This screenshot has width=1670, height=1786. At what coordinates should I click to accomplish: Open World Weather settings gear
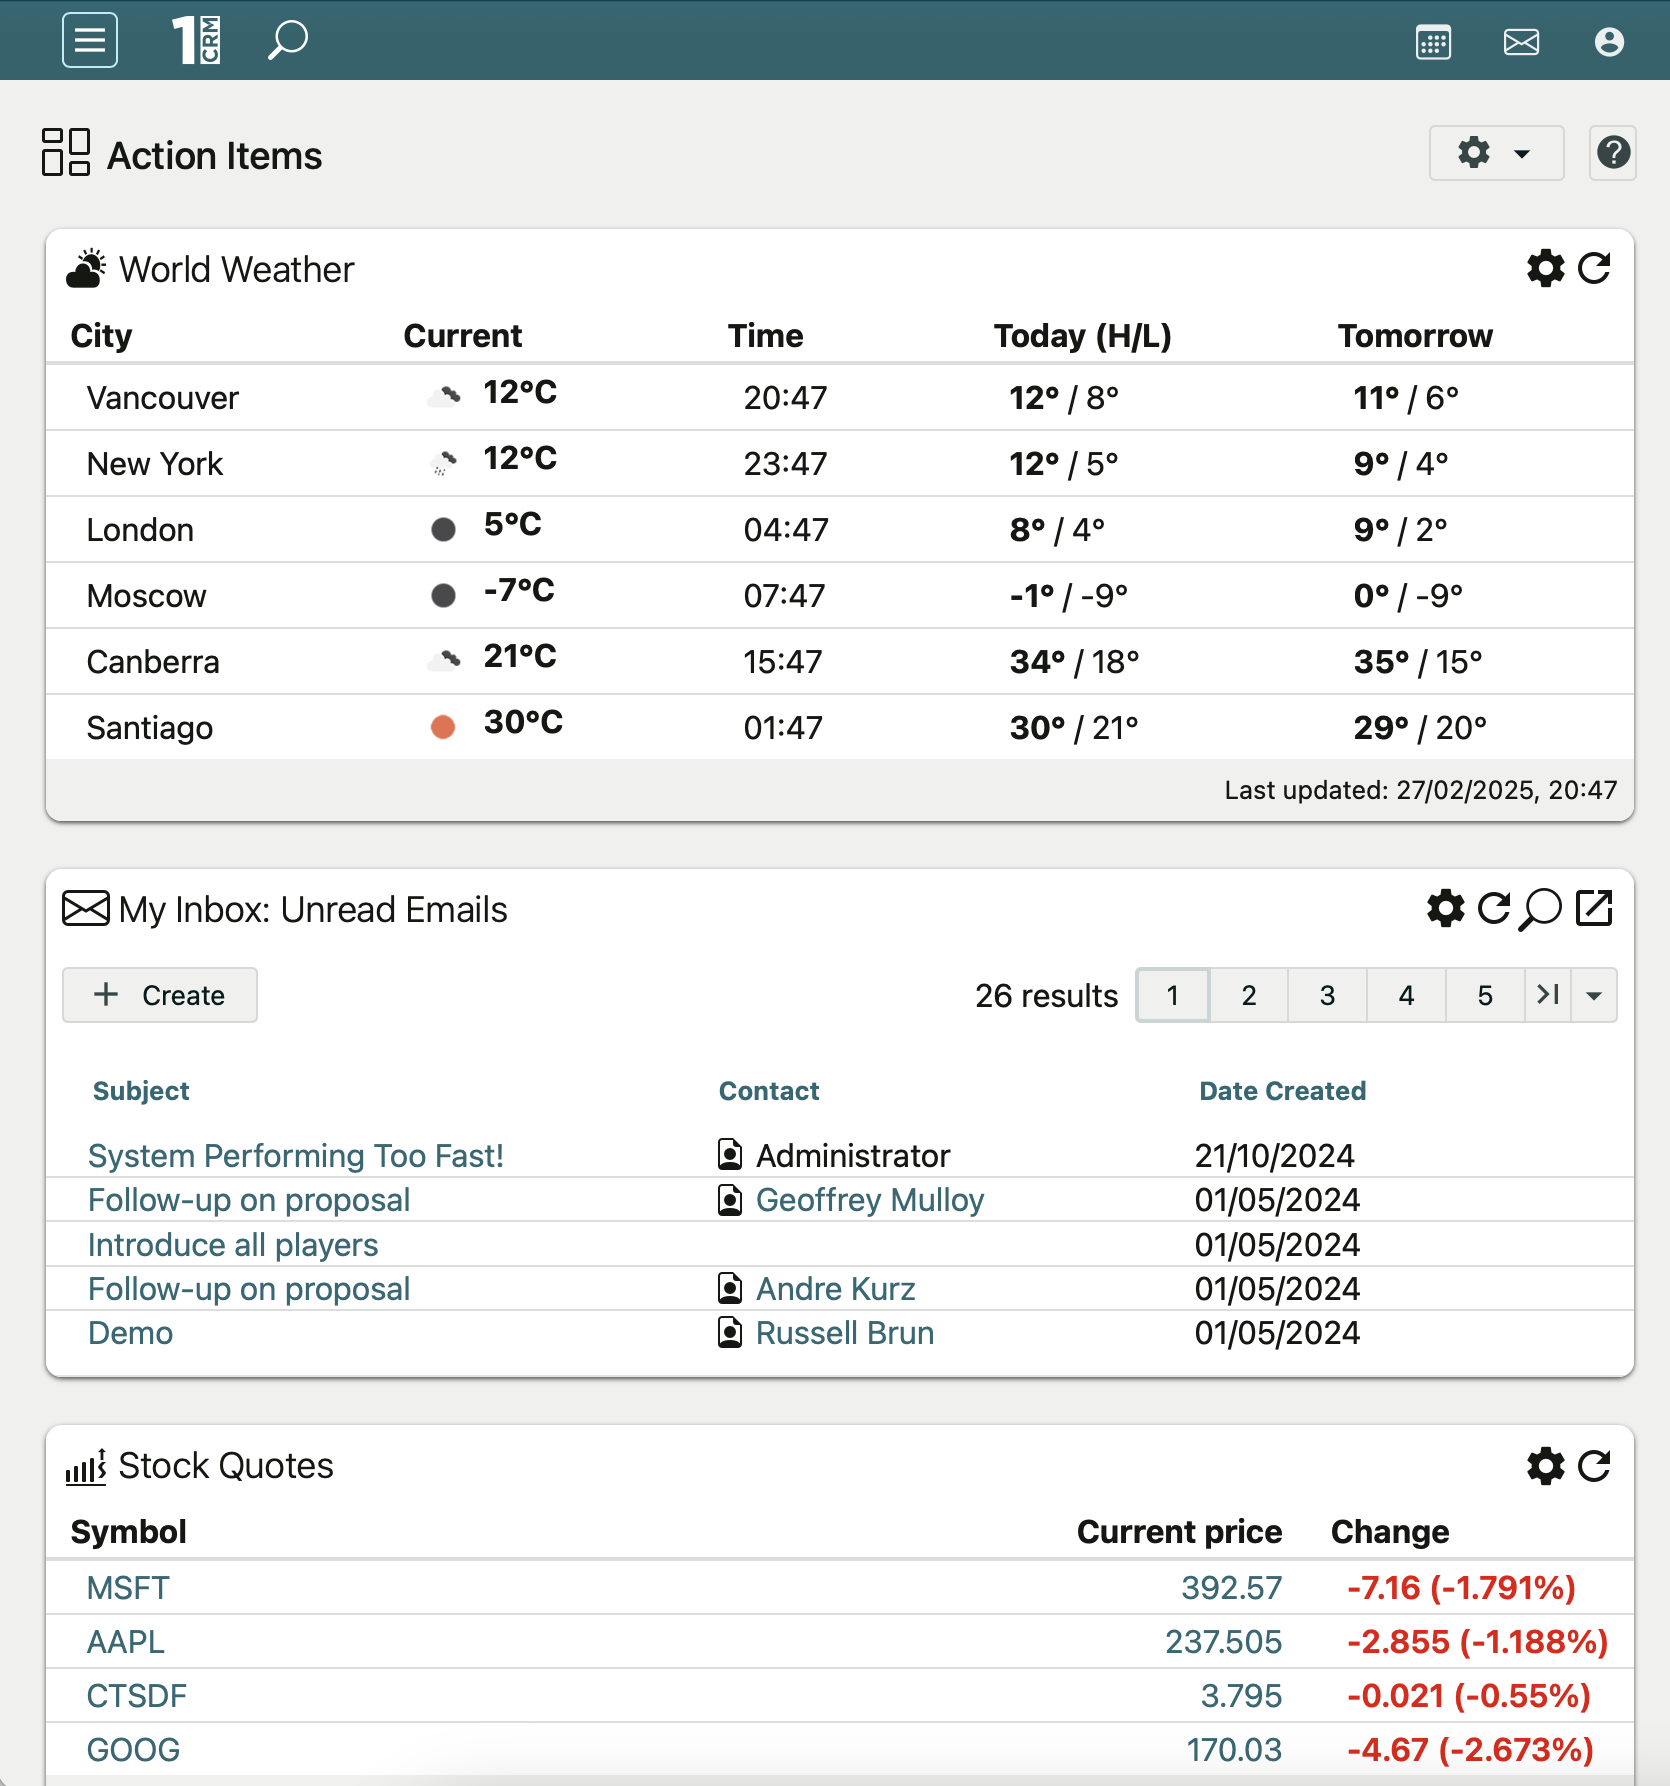click(x=1545, y=268)
